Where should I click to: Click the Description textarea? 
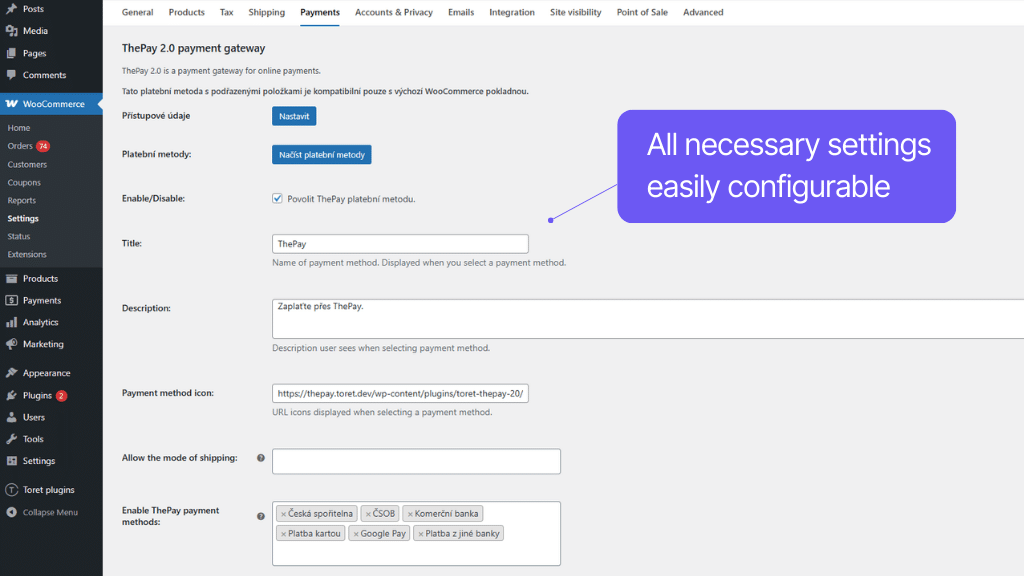pyautogui.click(x=648, y=319)
